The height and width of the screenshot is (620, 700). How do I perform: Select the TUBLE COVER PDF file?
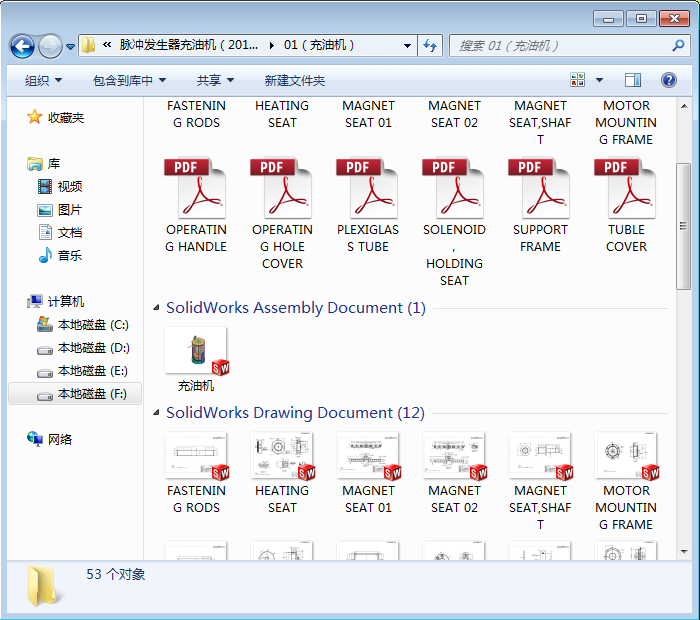click(x=626, y=190)
